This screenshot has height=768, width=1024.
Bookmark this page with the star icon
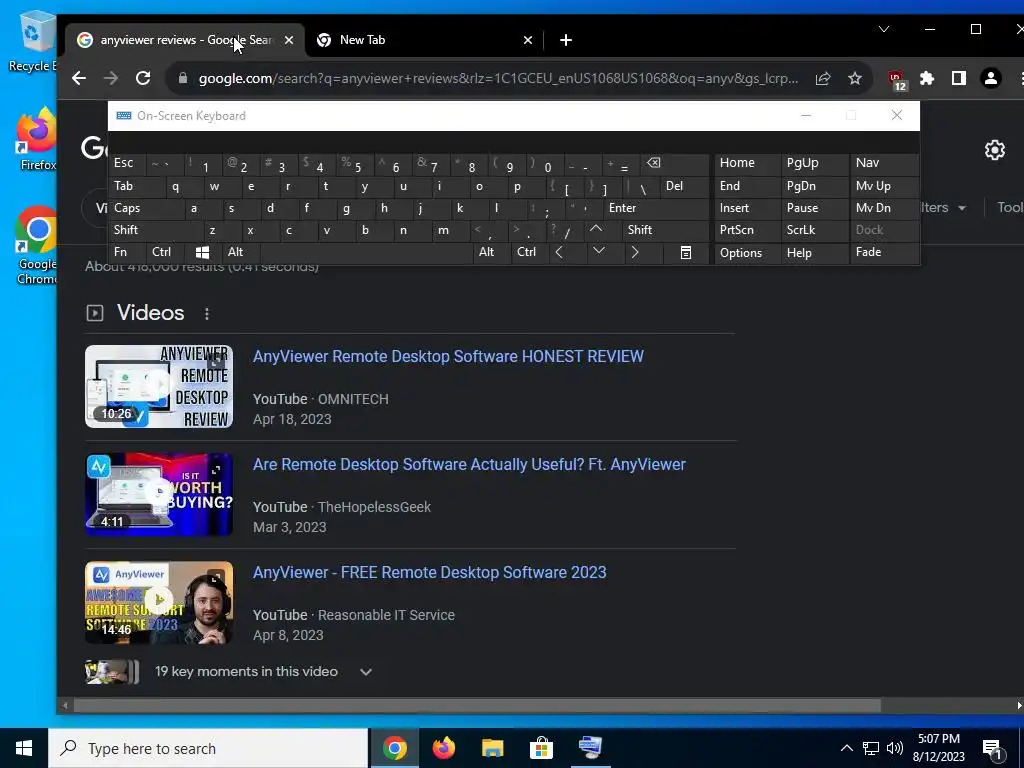855,78
